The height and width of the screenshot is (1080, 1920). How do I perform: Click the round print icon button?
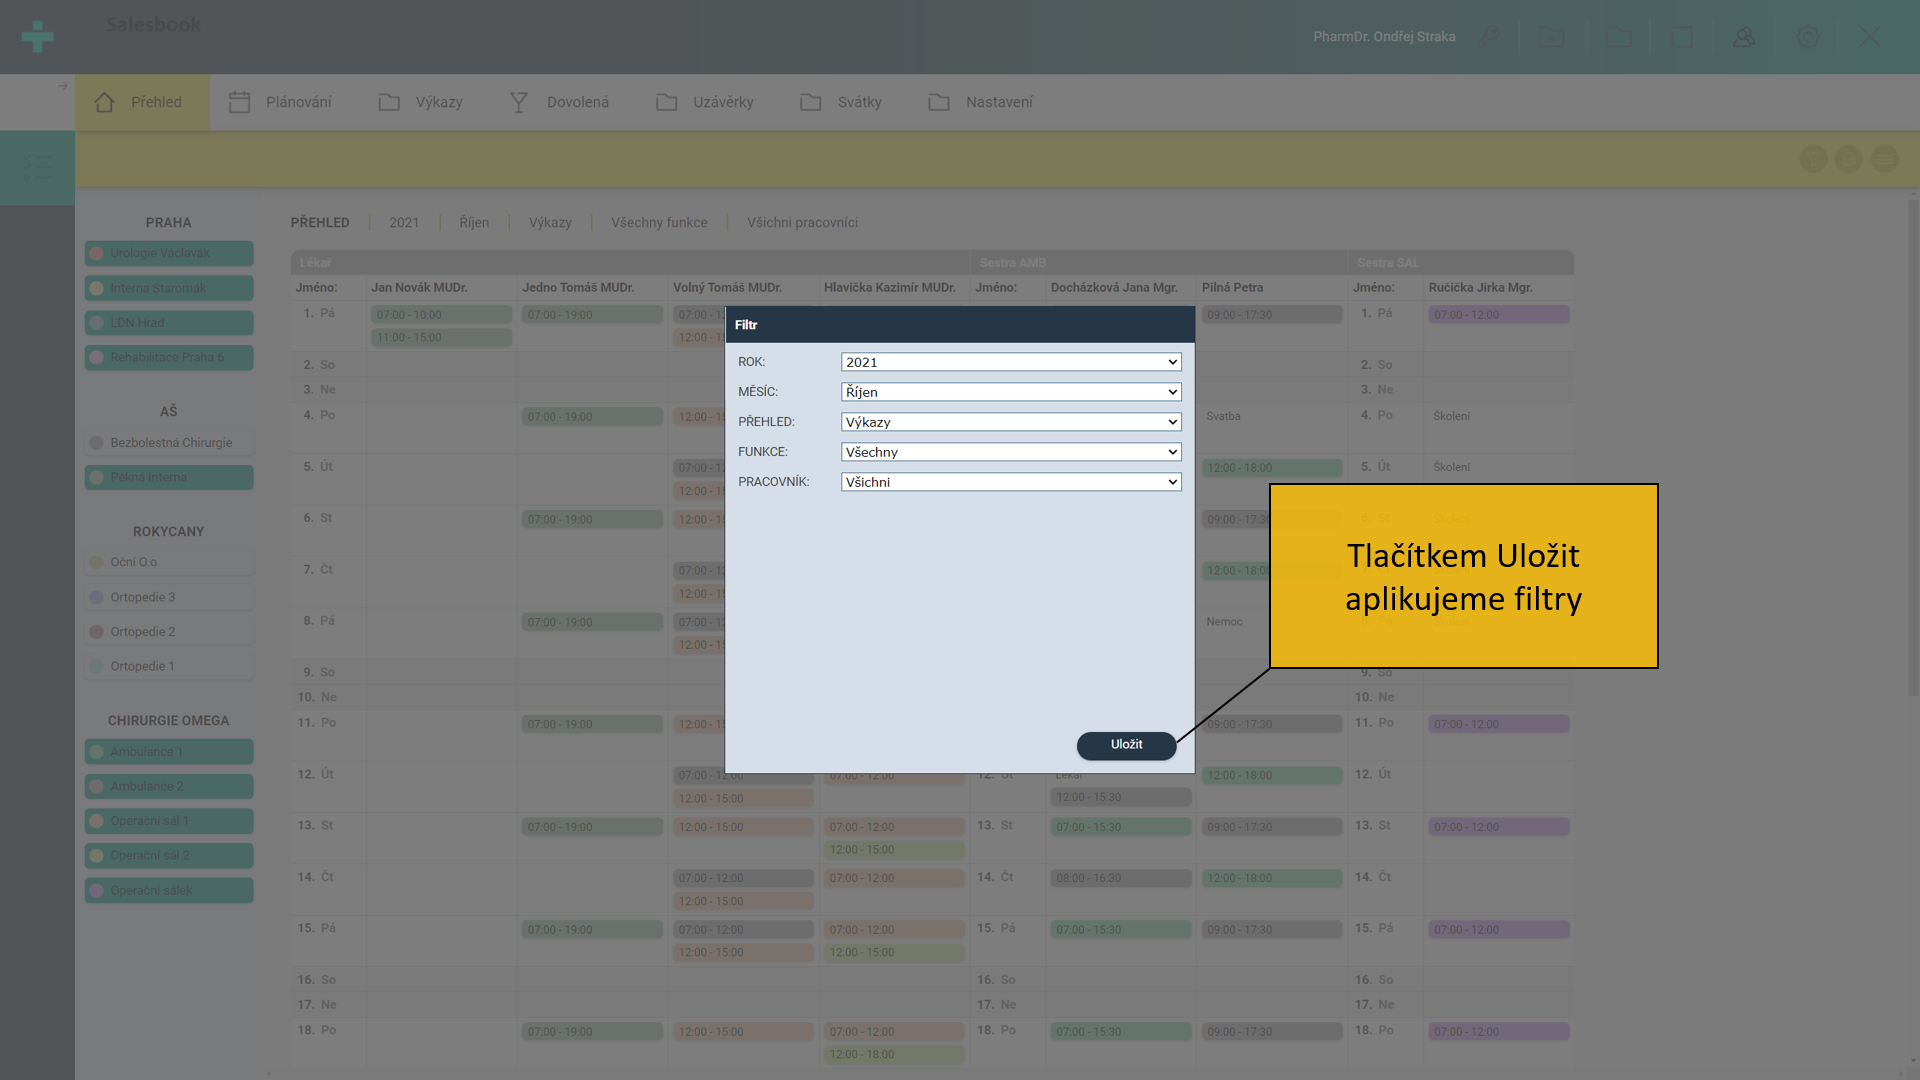click(1848, 159)
